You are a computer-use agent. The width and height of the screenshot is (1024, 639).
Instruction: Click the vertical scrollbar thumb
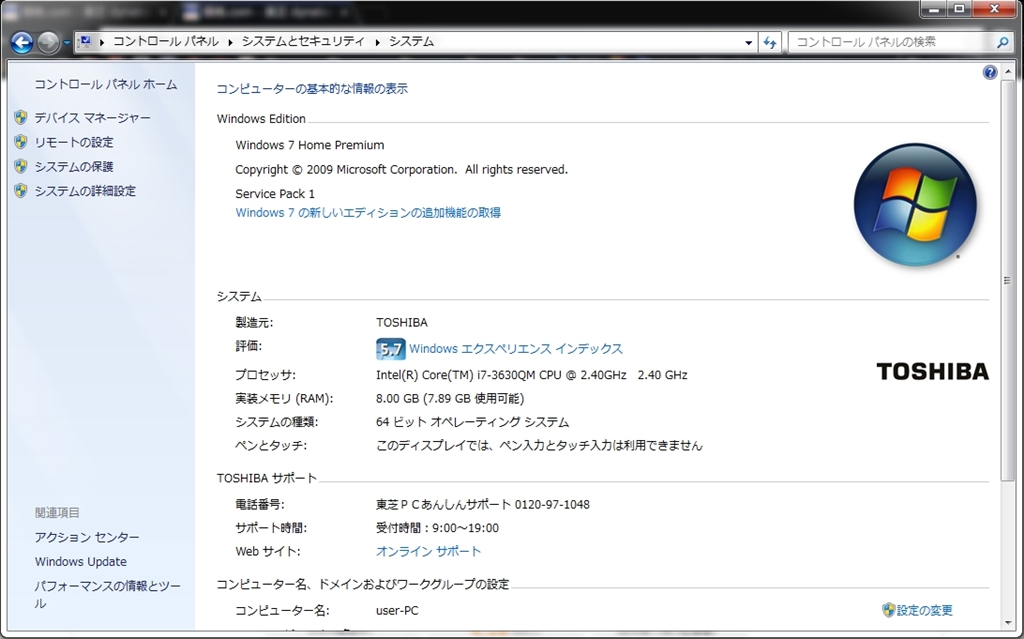click(1008, 281)
